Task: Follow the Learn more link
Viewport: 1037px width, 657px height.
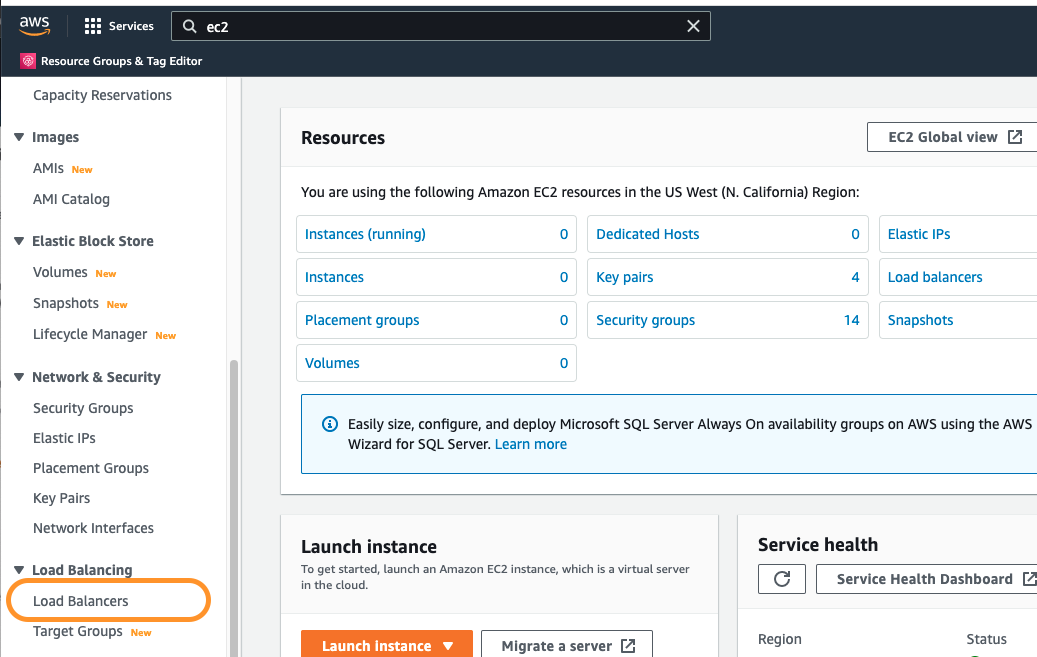Action: (x=530, y=444)
